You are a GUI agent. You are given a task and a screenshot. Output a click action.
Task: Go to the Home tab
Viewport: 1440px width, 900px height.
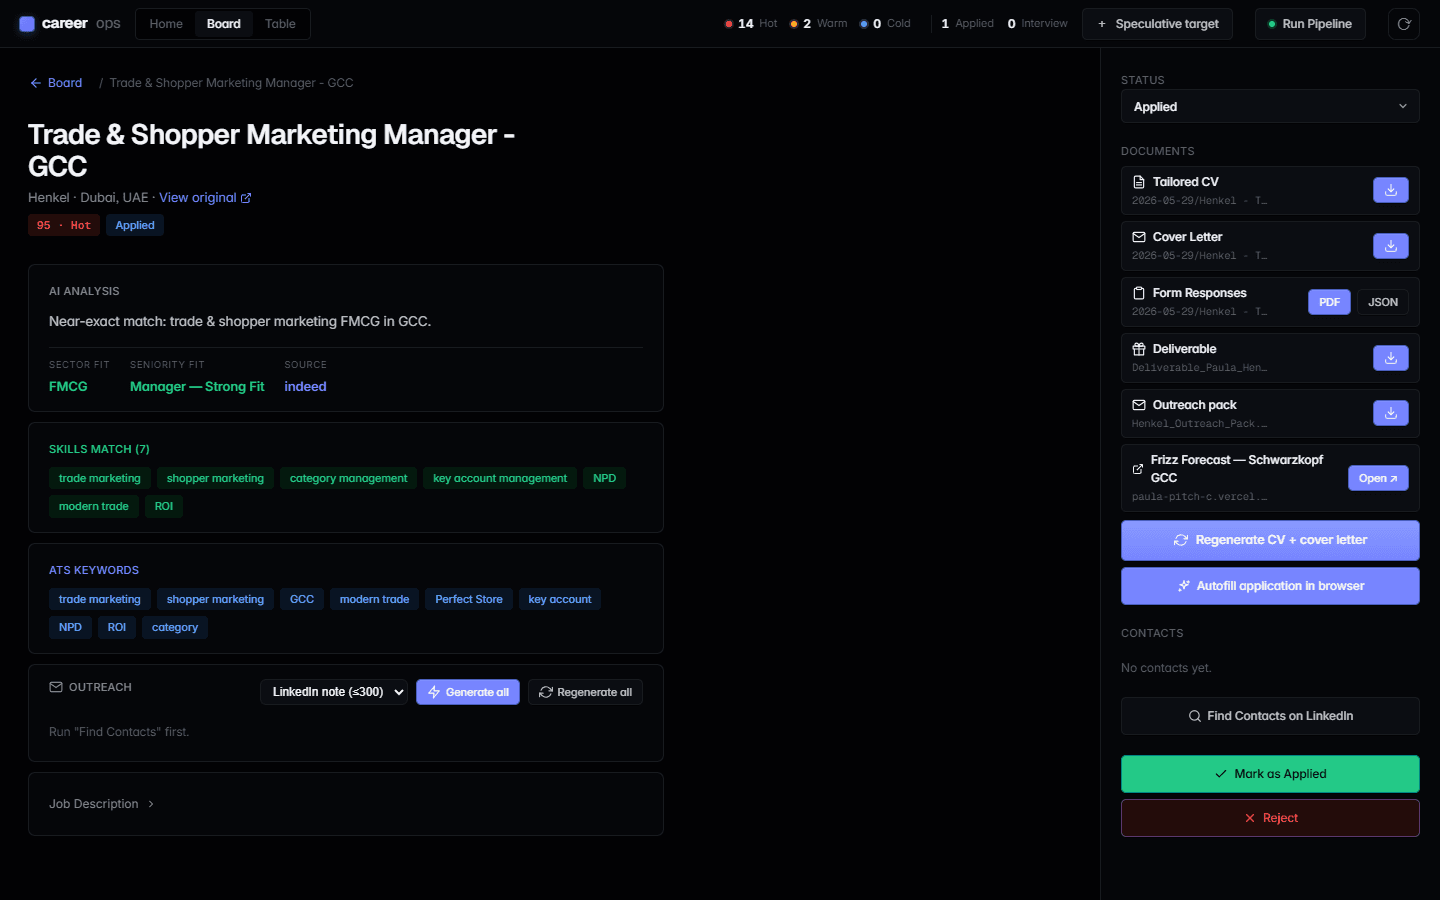coord(166,24)
